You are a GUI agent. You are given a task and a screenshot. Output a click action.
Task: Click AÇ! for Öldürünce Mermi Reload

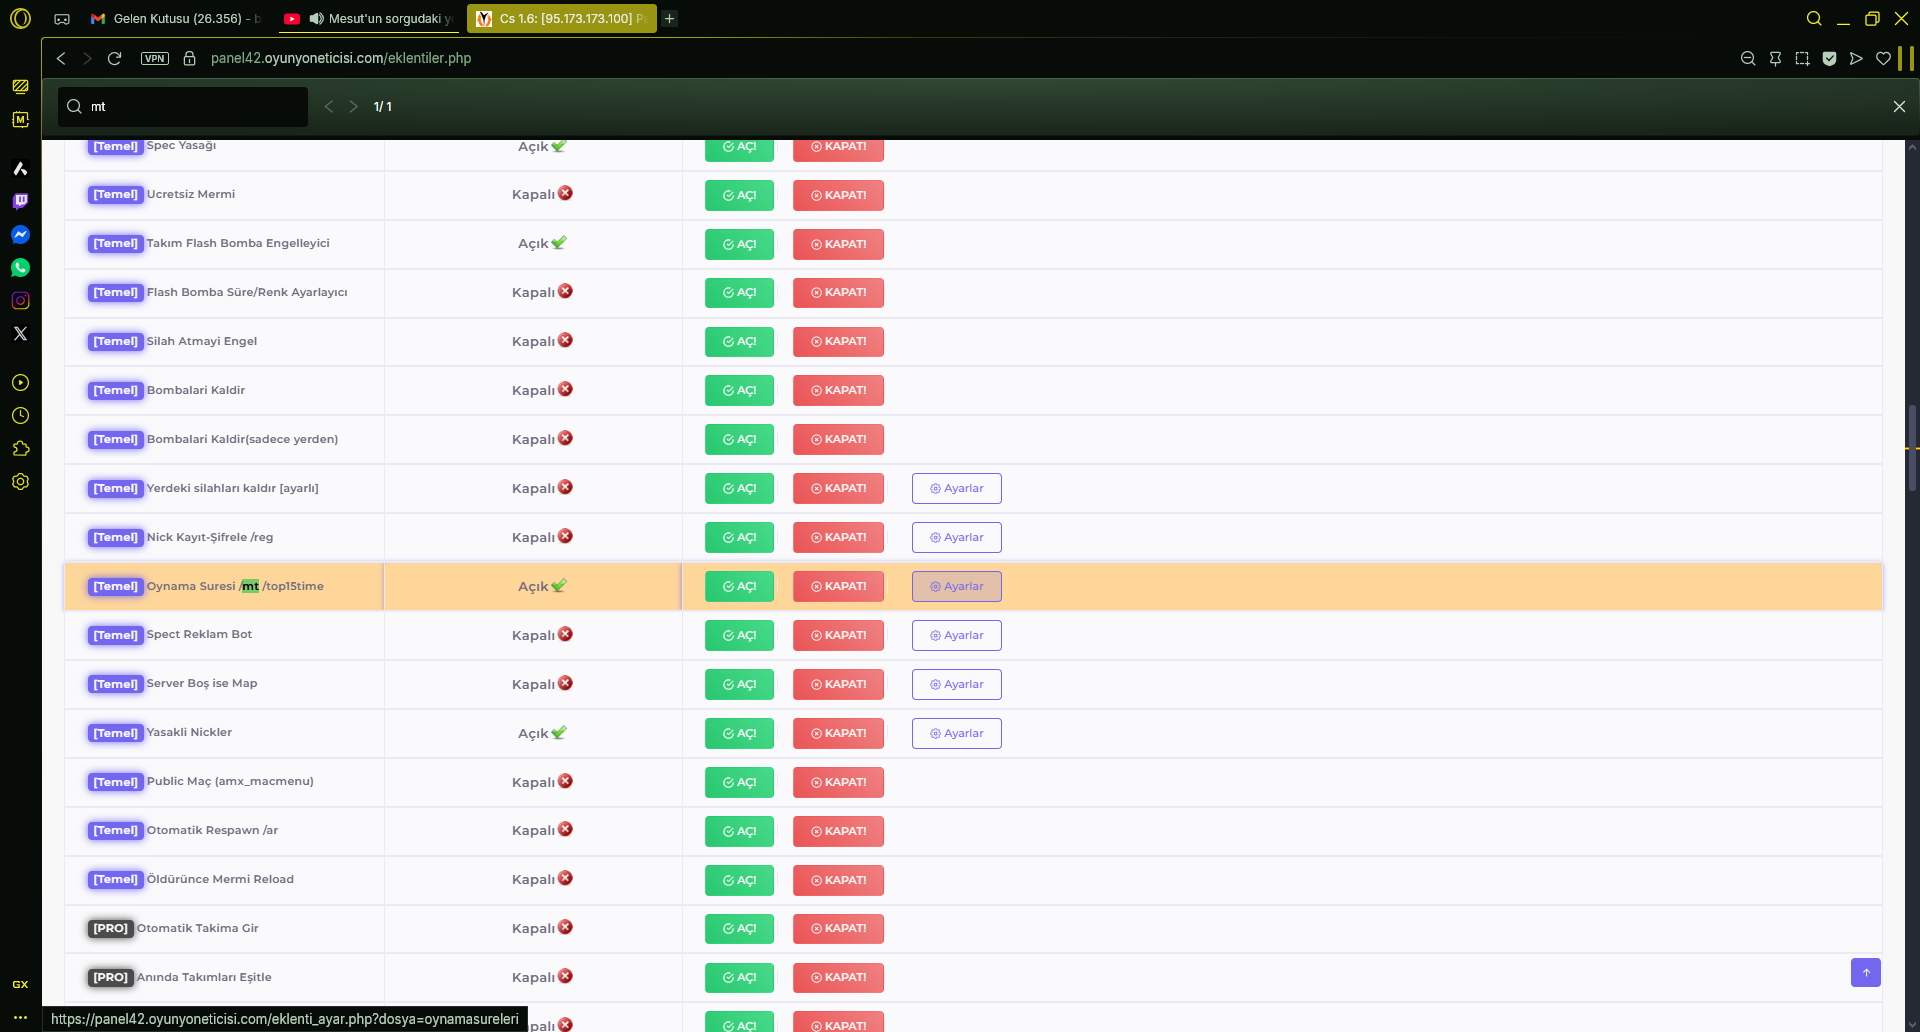pyautogui.click(x=739, y=880)
